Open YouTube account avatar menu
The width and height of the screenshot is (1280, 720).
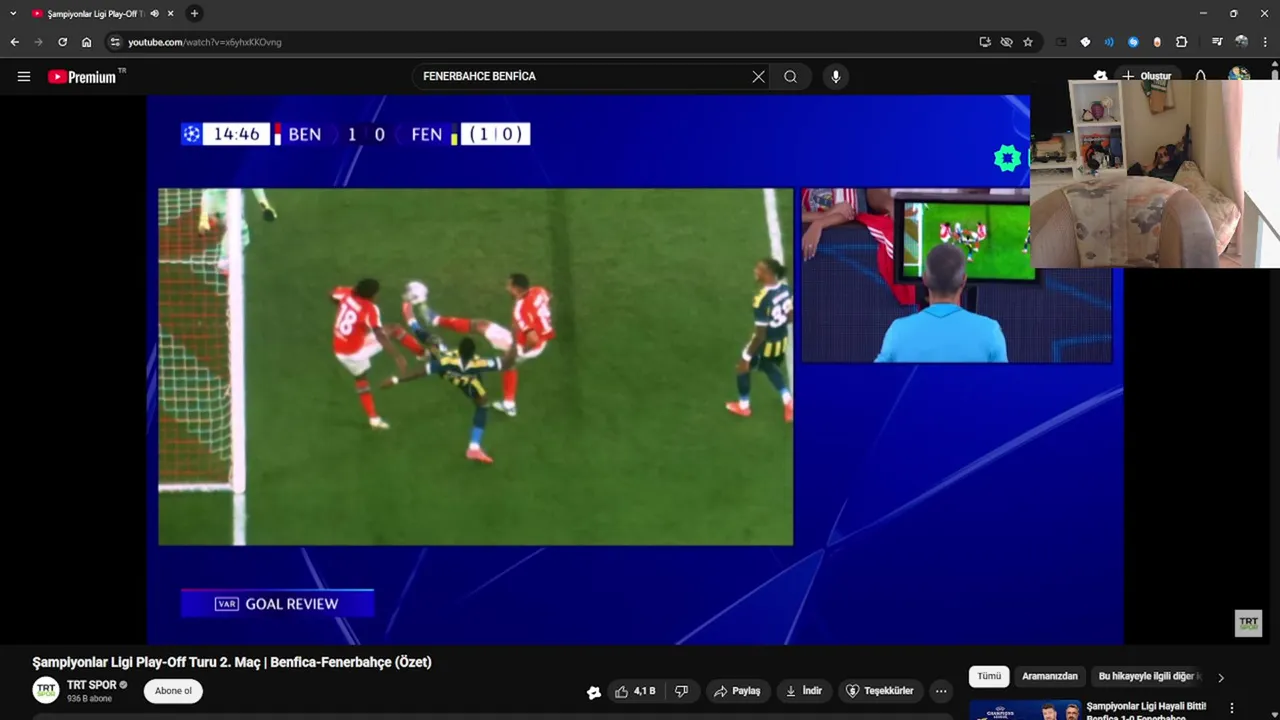(x=1239, y=76)
